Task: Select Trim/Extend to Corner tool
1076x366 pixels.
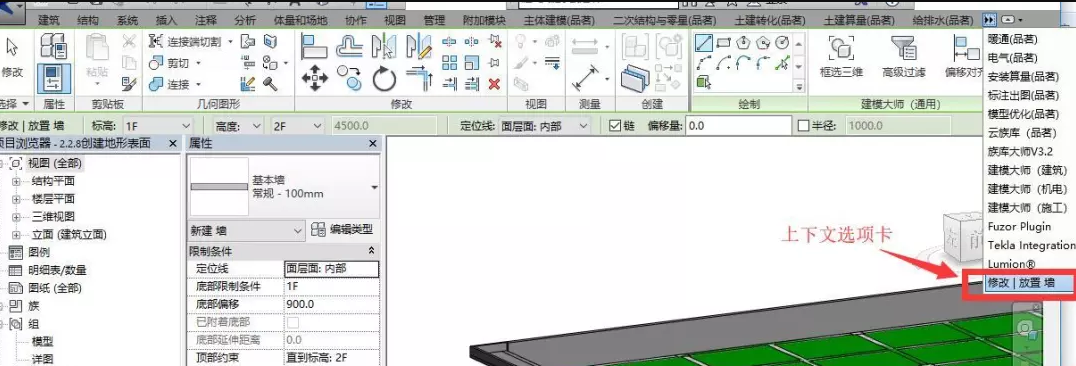Action: pyautogui.click(x=419, y=78)
